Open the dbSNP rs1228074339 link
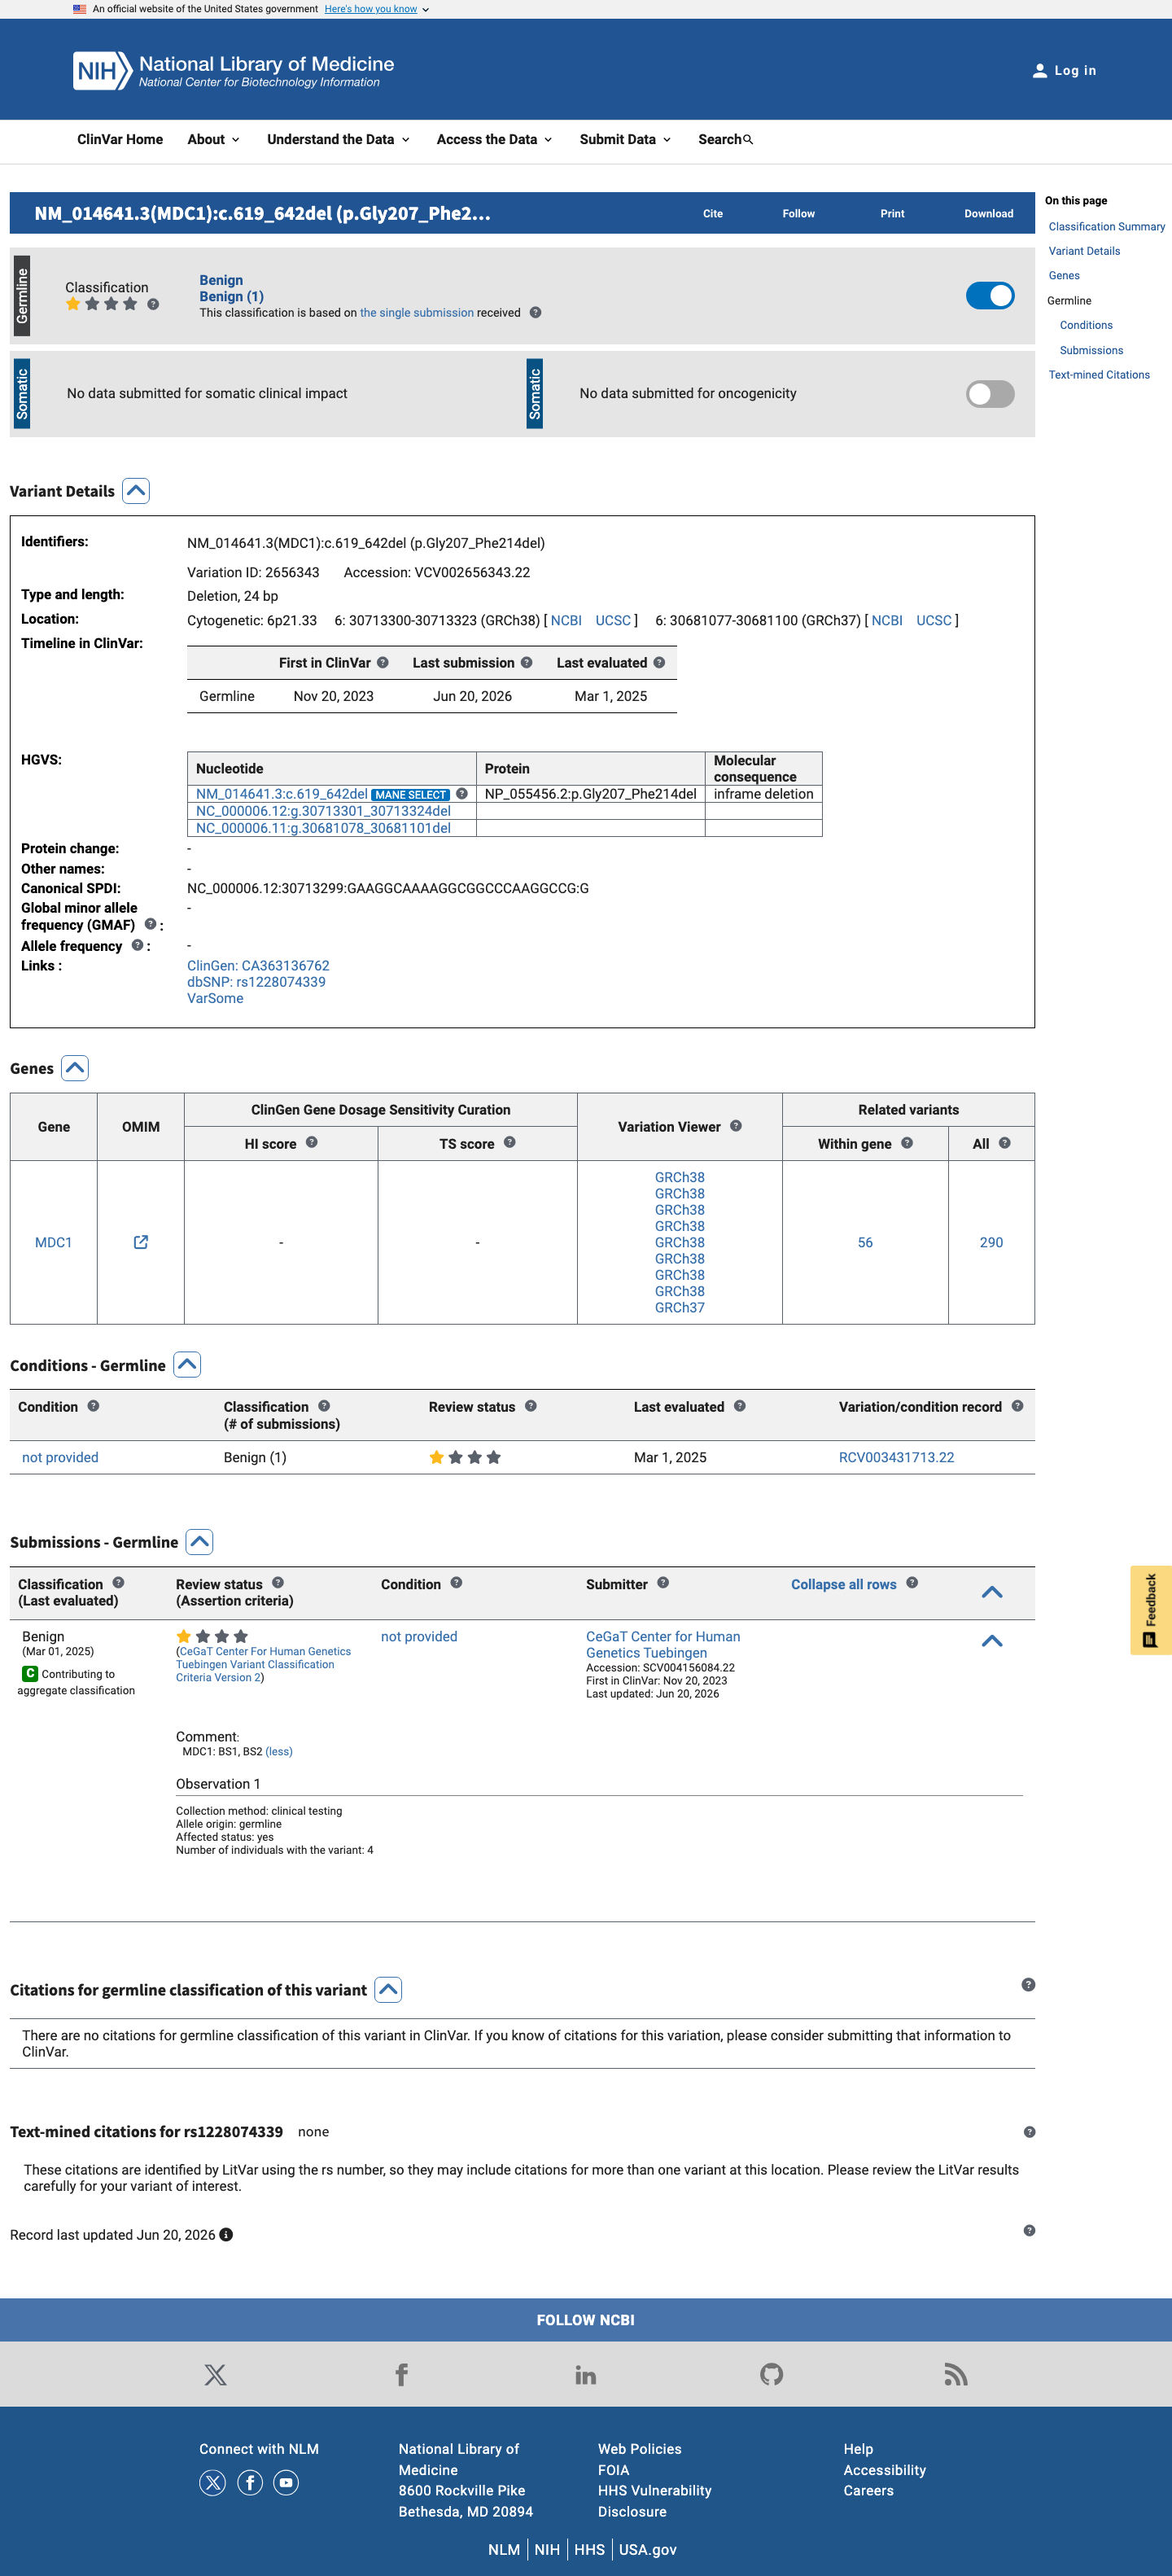The image size is (1172, 2576). point(256,982)
